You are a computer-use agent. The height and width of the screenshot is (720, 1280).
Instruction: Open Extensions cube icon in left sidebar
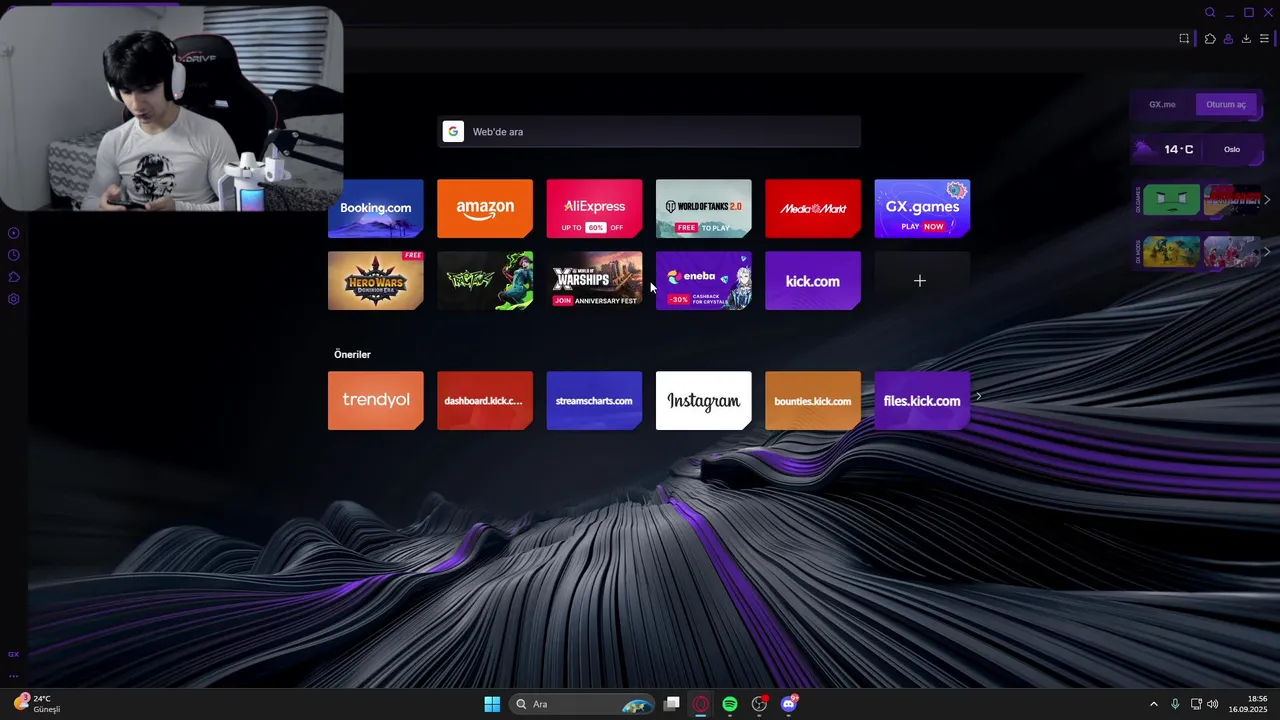pyautogui.click(x=14, y=277)
